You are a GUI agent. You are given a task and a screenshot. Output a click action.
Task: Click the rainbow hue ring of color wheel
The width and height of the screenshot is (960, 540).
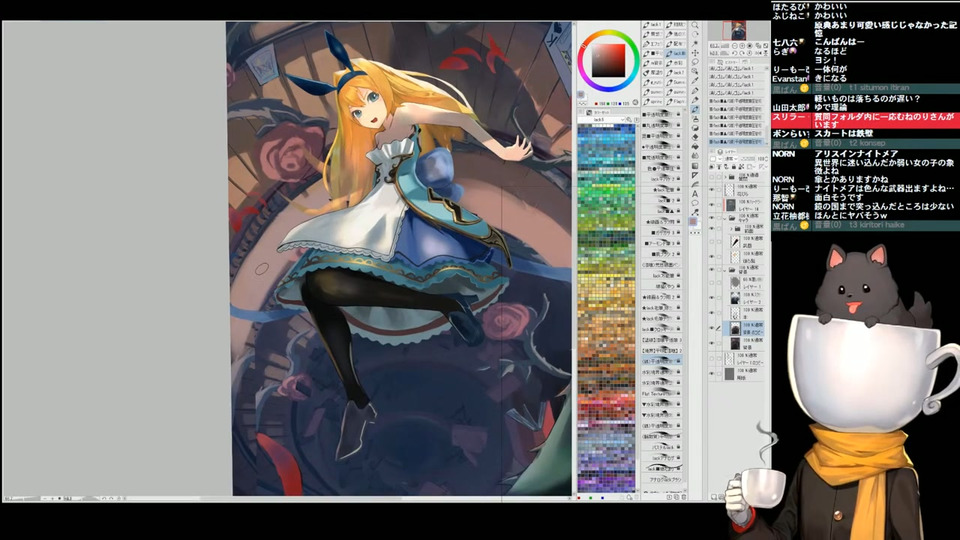pos(608,34)
